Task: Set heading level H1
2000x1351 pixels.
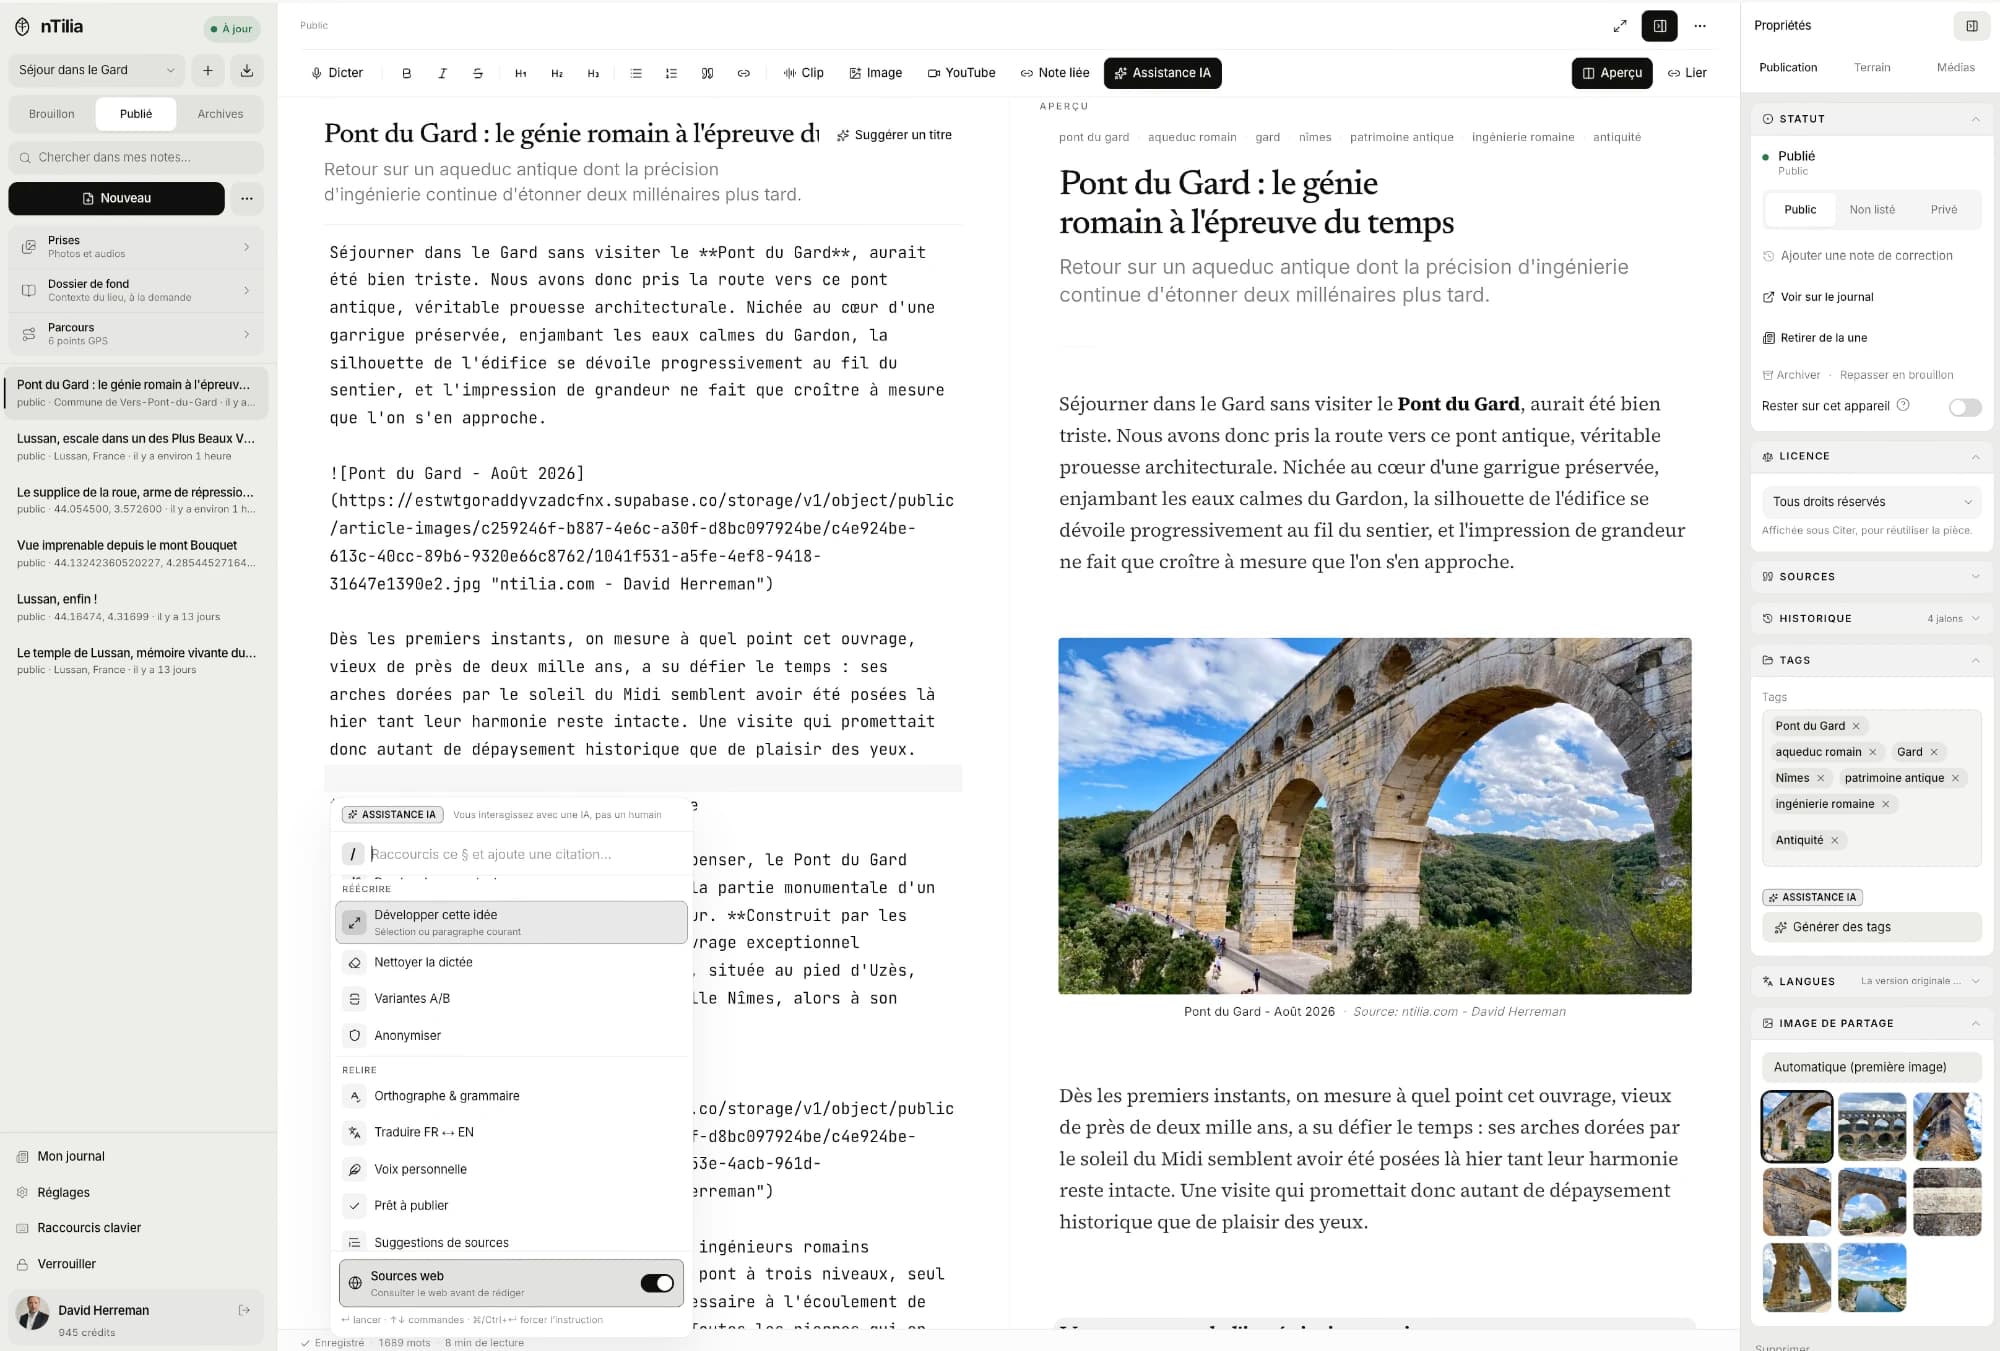Action: [x=521, y=73]
